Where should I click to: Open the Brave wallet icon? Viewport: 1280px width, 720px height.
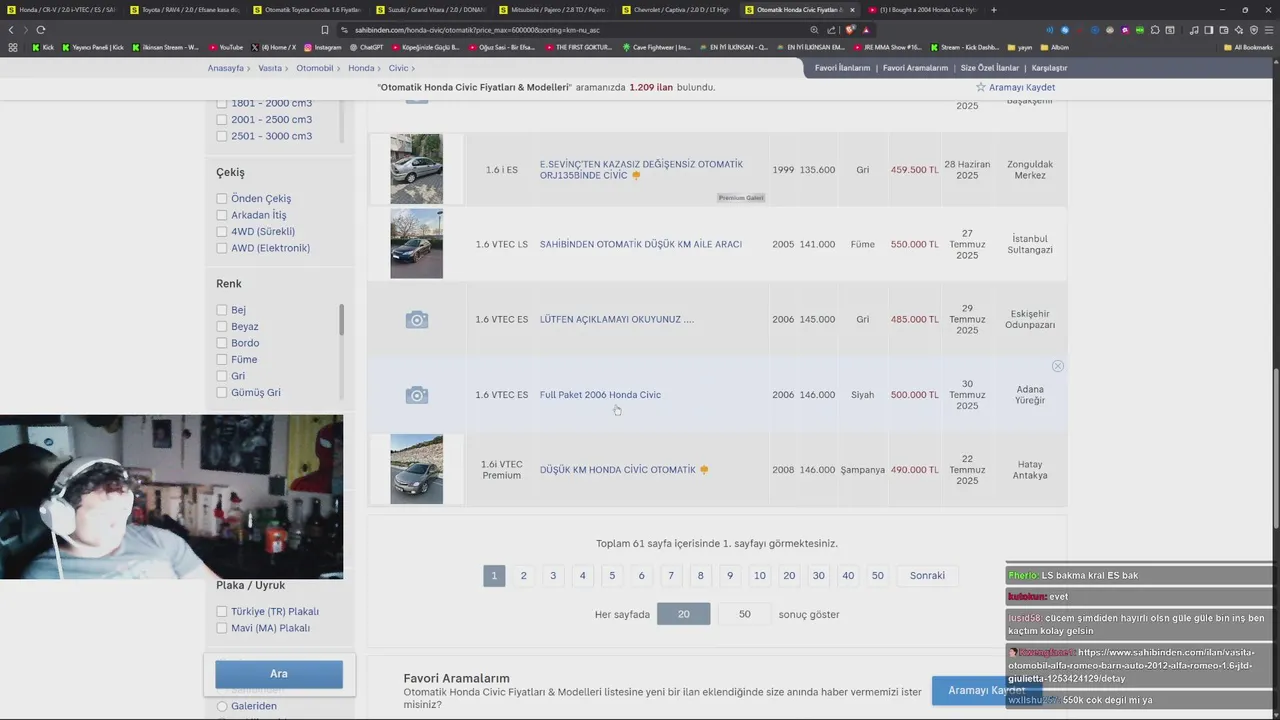(x=1224, y=30)
